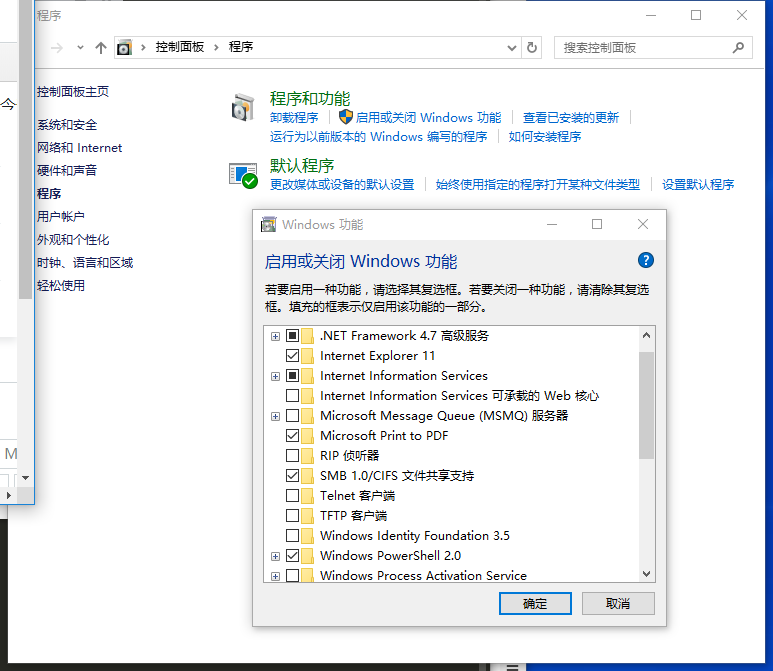Enable RIP 侦听器 checkbox
773x671 pixels.
click(x=292, y=456)
